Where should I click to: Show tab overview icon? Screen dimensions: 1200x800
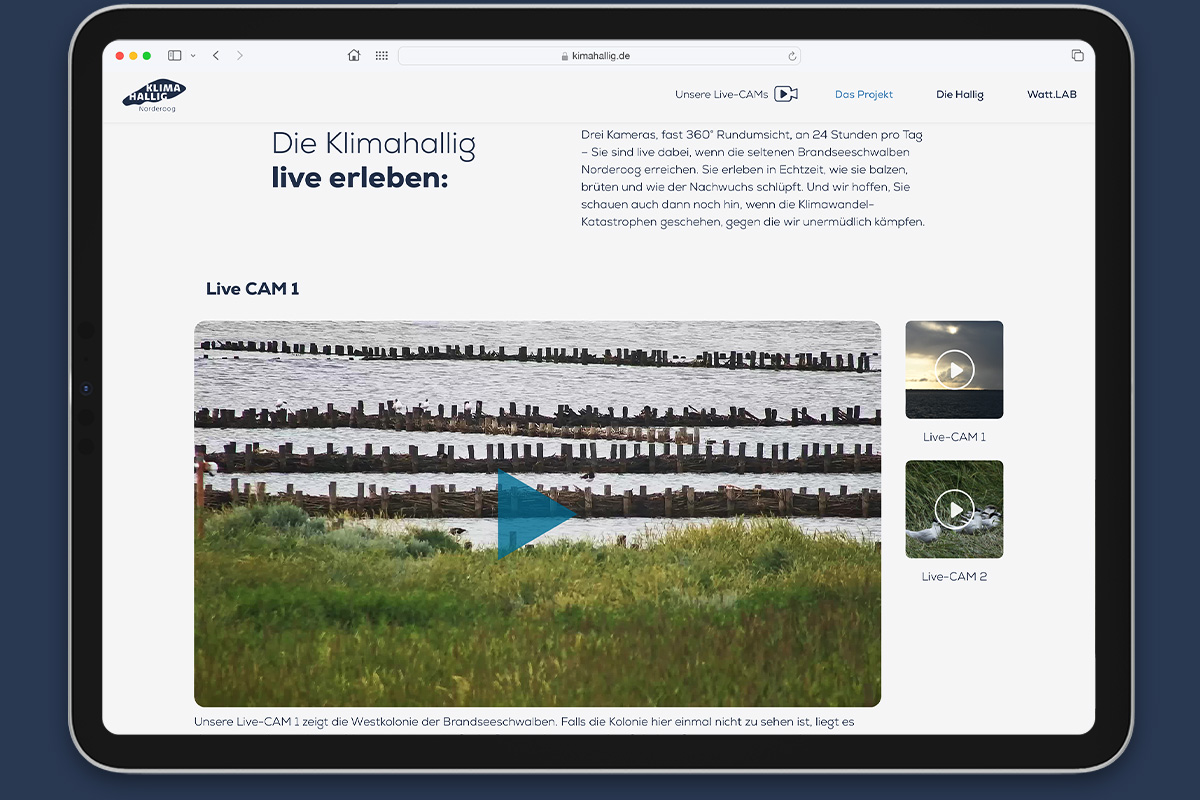[1077, 56]
